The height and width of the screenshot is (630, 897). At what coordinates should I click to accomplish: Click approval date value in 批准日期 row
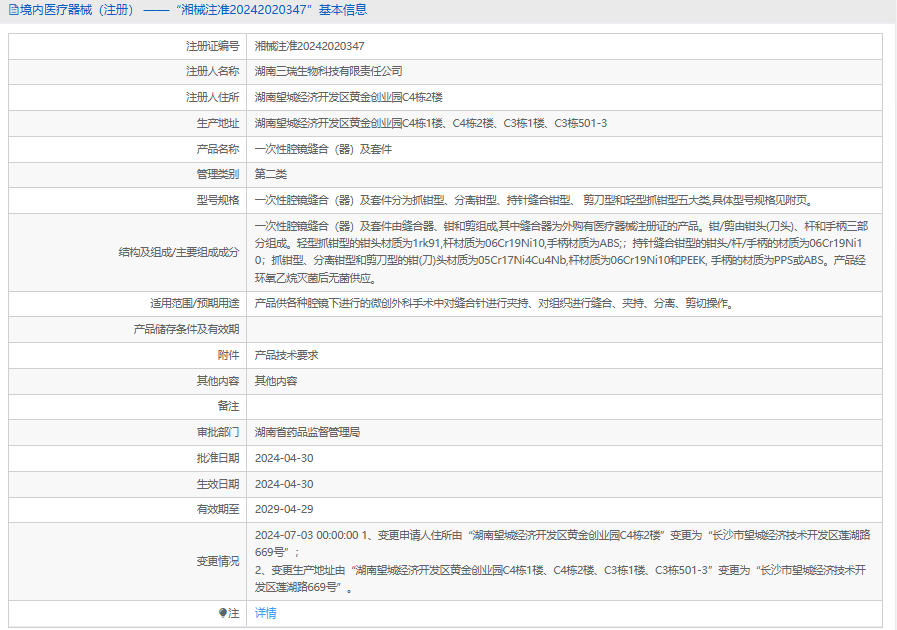[x=284, y=458]
